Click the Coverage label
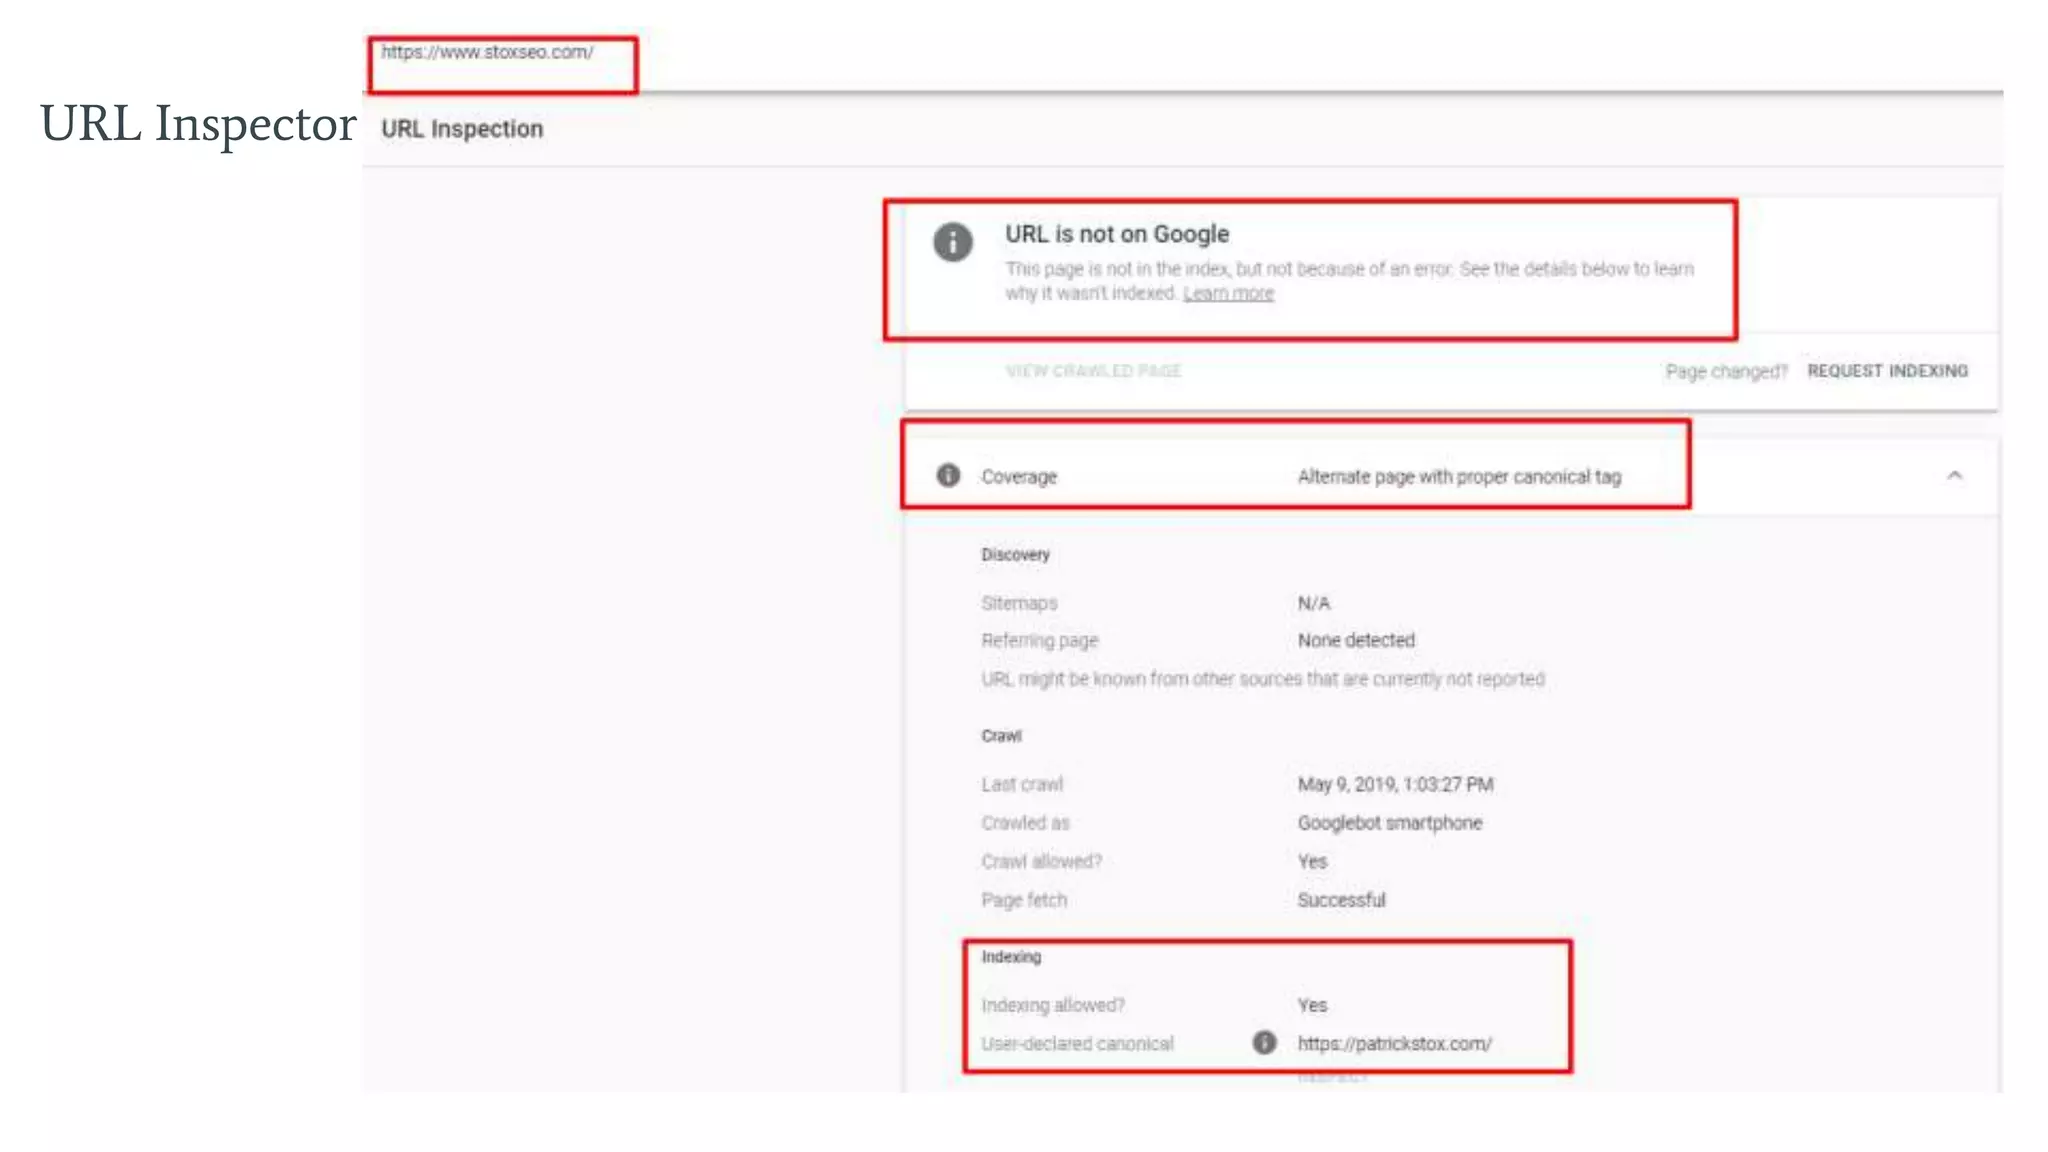The image size is (2048, 1152). coord(1019,477)
